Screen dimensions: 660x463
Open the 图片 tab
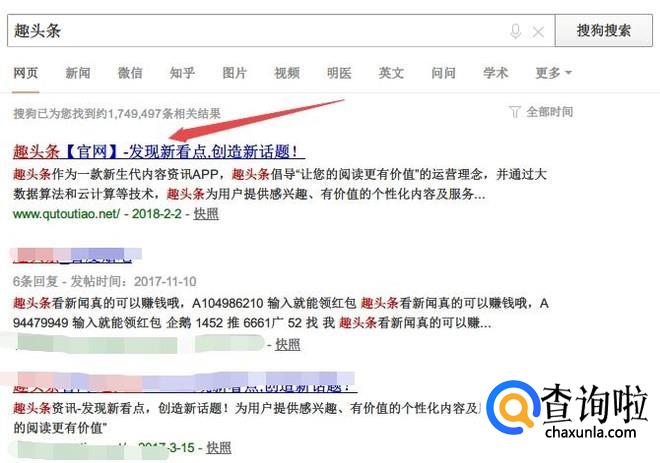coord(234,73)
